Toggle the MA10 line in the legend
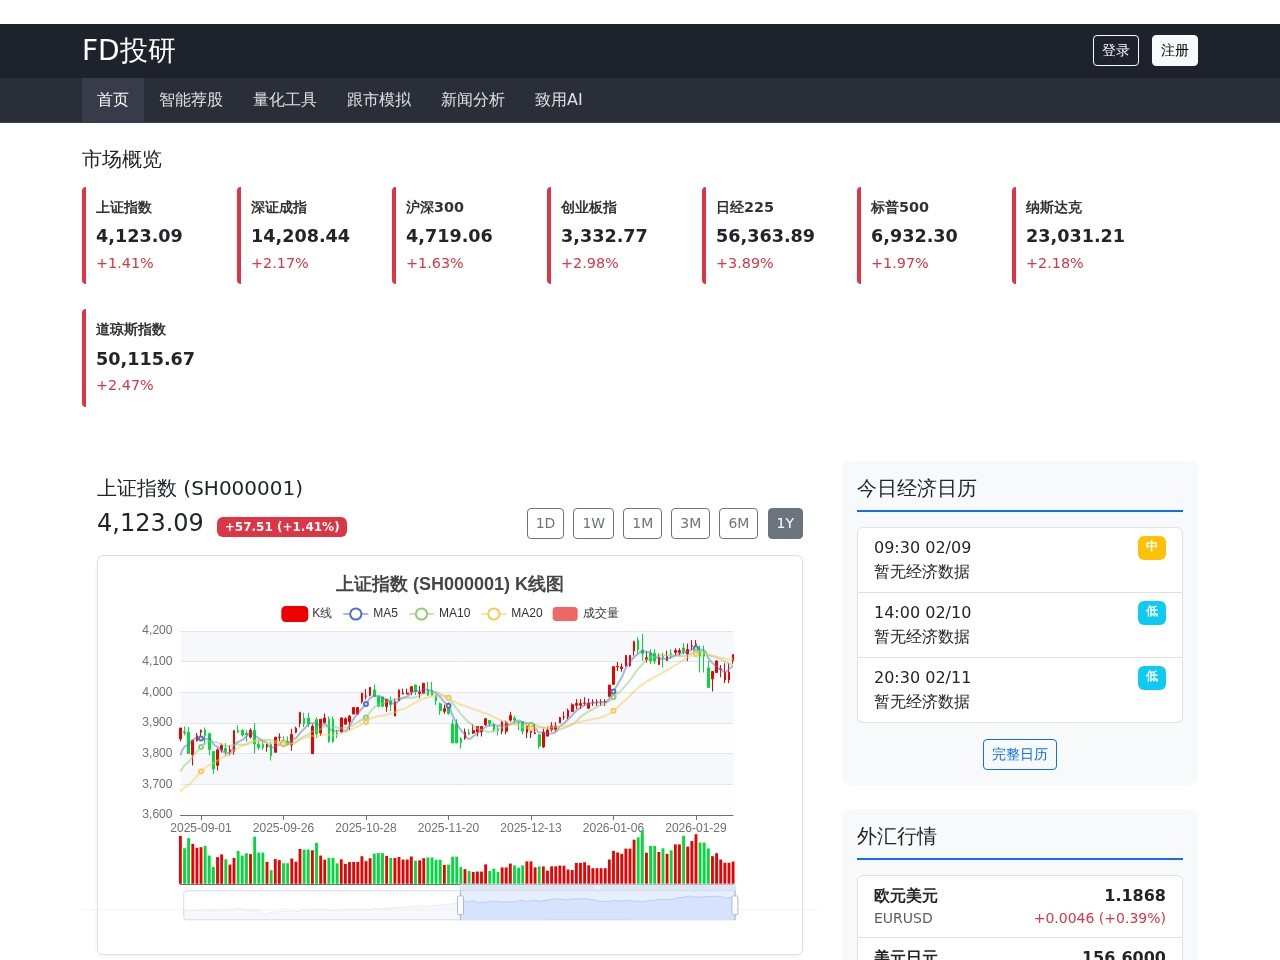This screenshot has height=960, width=1280. [x=440, y=613]
